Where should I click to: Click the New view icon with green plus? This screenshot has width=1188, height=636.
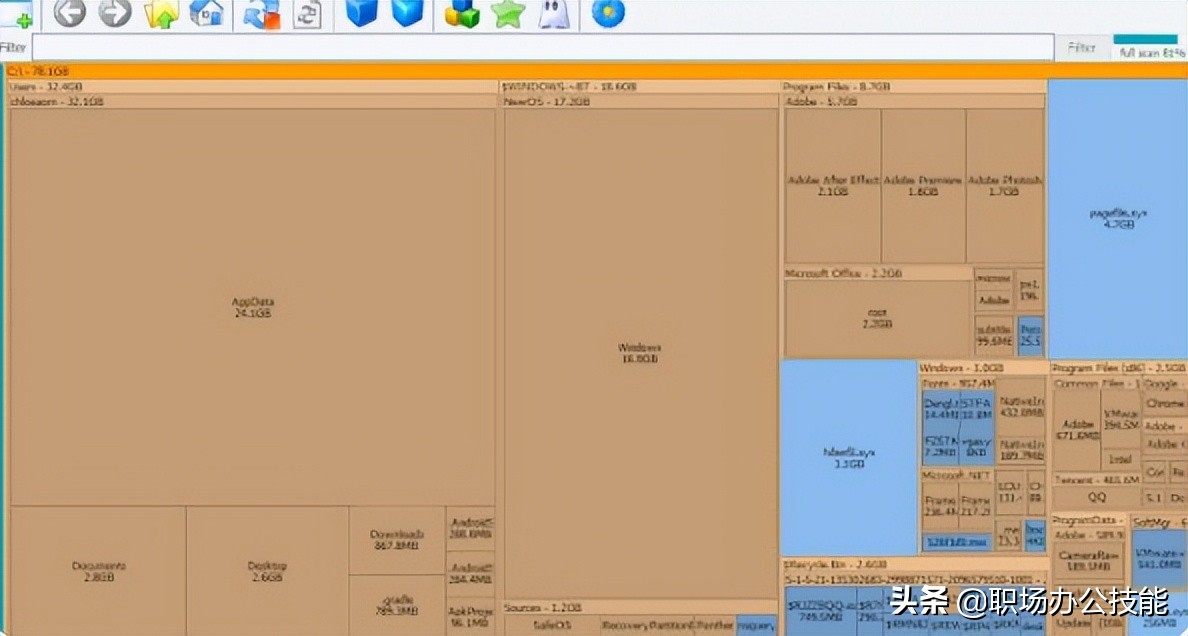click(x=17, y=13)
